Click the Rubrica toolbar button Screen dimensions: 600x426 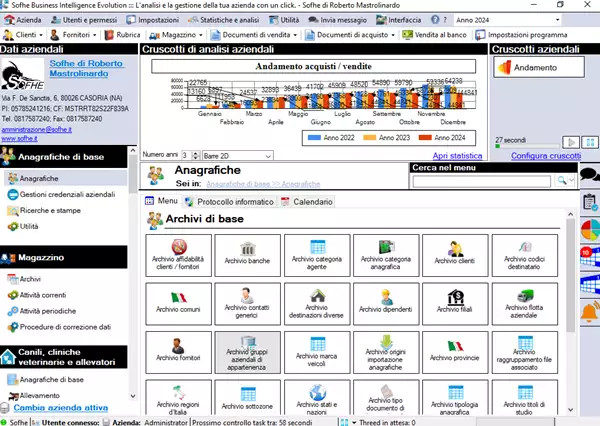click(x=122, y=35)
